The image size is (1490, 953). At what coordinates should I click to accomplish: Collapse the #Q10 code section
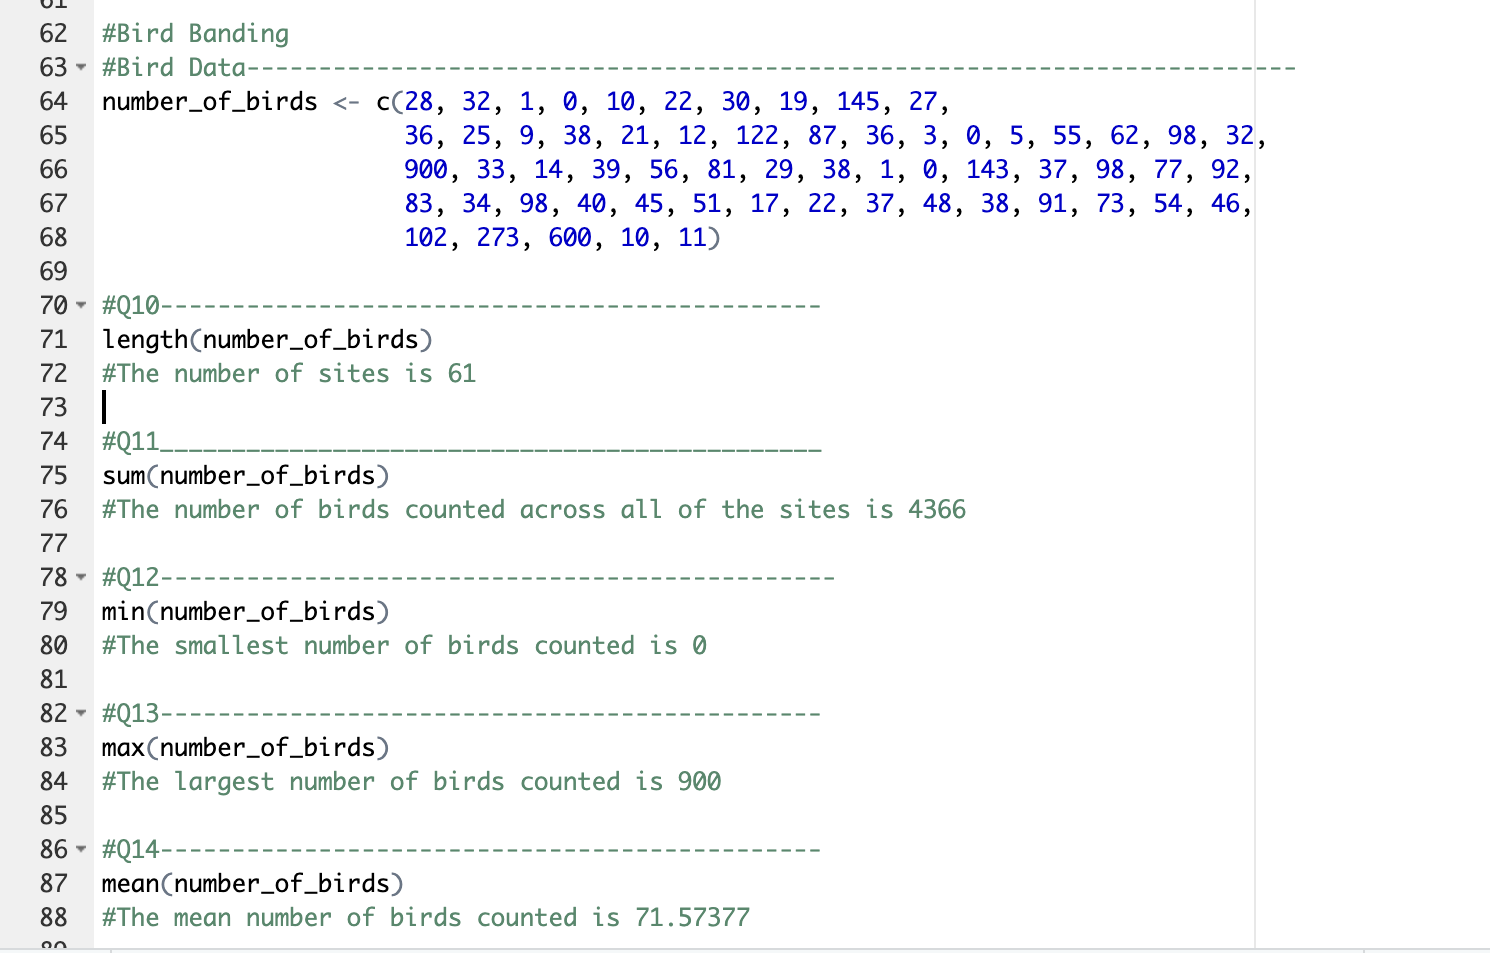[x=79, y=305]
